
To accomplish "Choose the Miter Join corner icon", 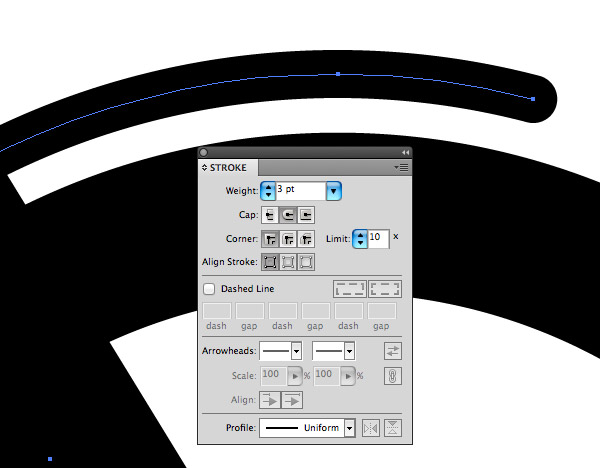I will tap(270, 239).
